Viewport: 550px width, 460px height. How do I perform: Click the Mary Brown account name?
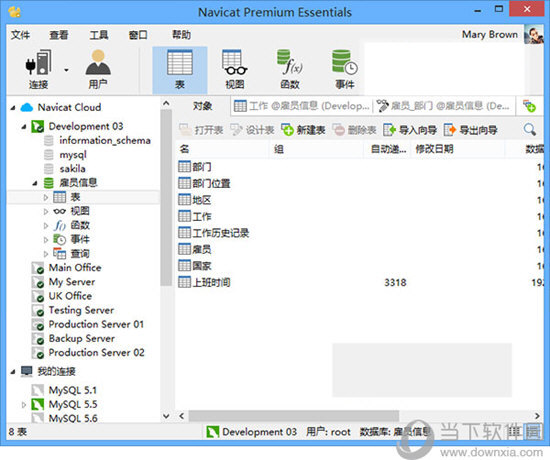point(490,34)
